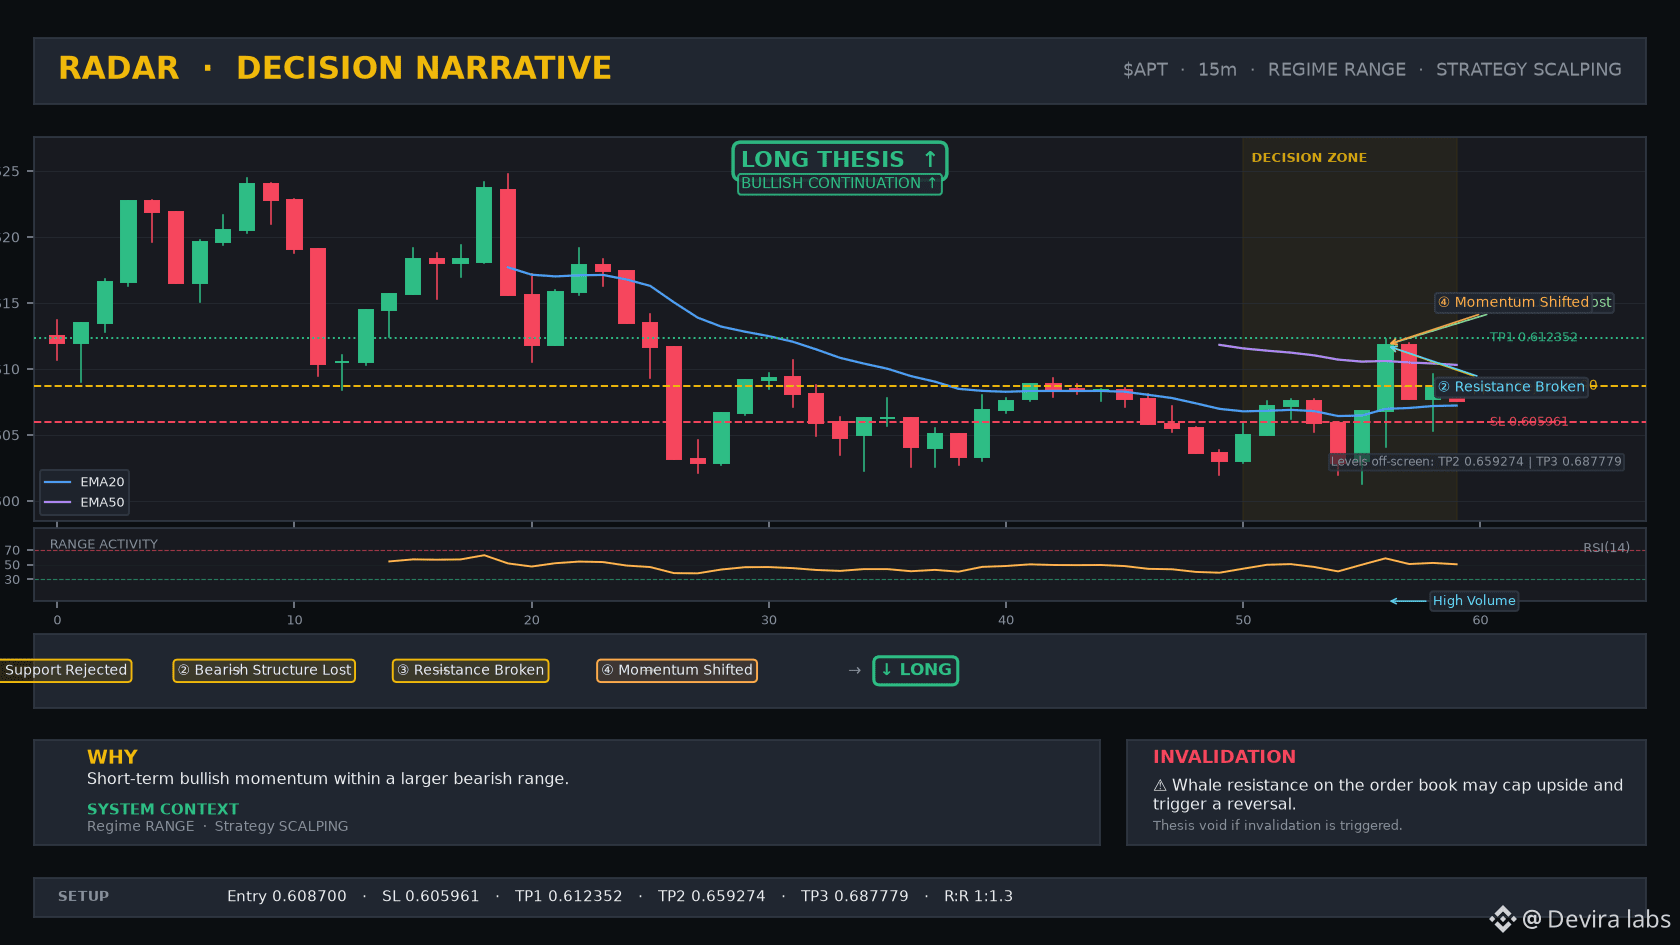Click the 70 level on RSI axis
Viewport: 1680px width, 945px height.
tap(12, 551)
